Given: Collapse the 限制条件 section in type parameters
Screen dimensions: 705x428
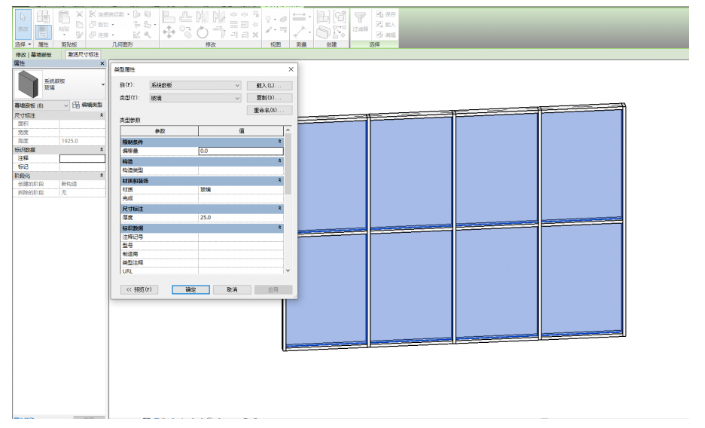Looking at the screenshot, I should pyautogui.click(x=280, y=142).
